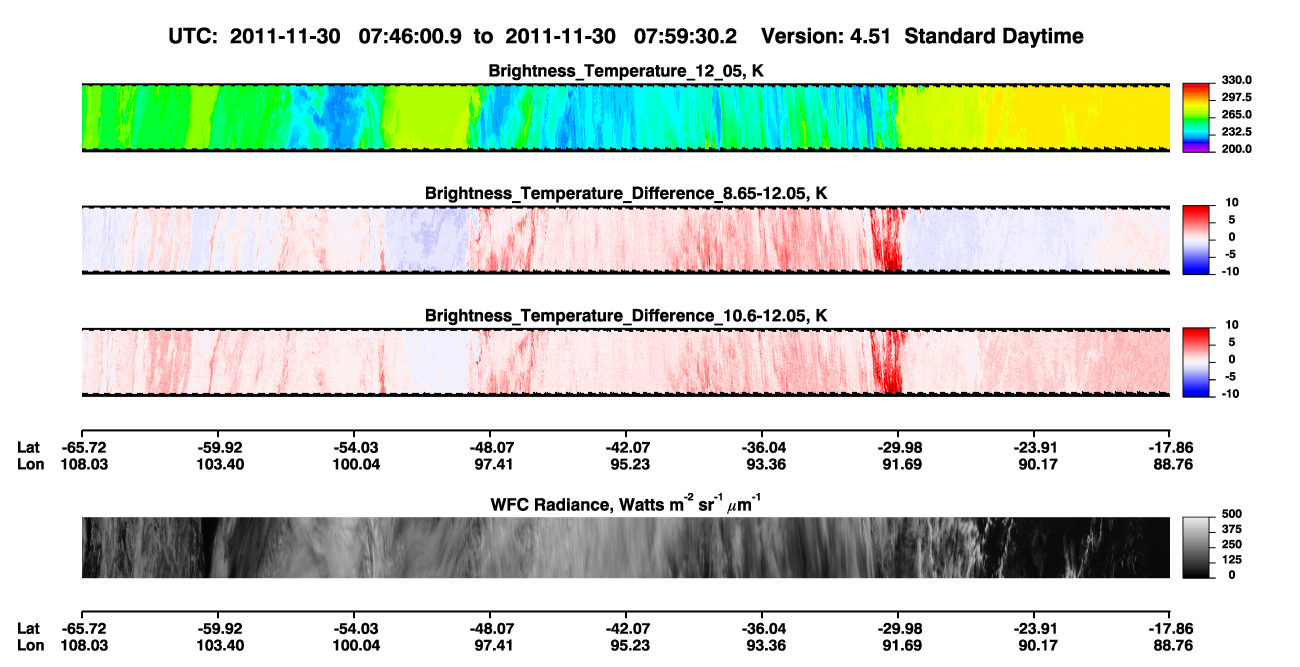Click the Brightness Temperature 12.05 image strip

[x=626, y=118]
